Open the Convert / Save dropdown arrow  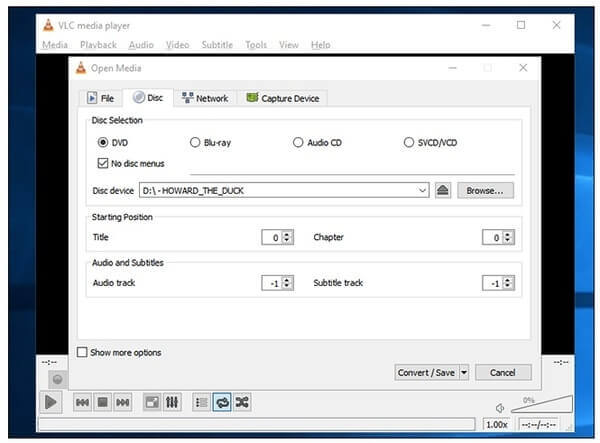pyautogui.click(x=464, y=372)
